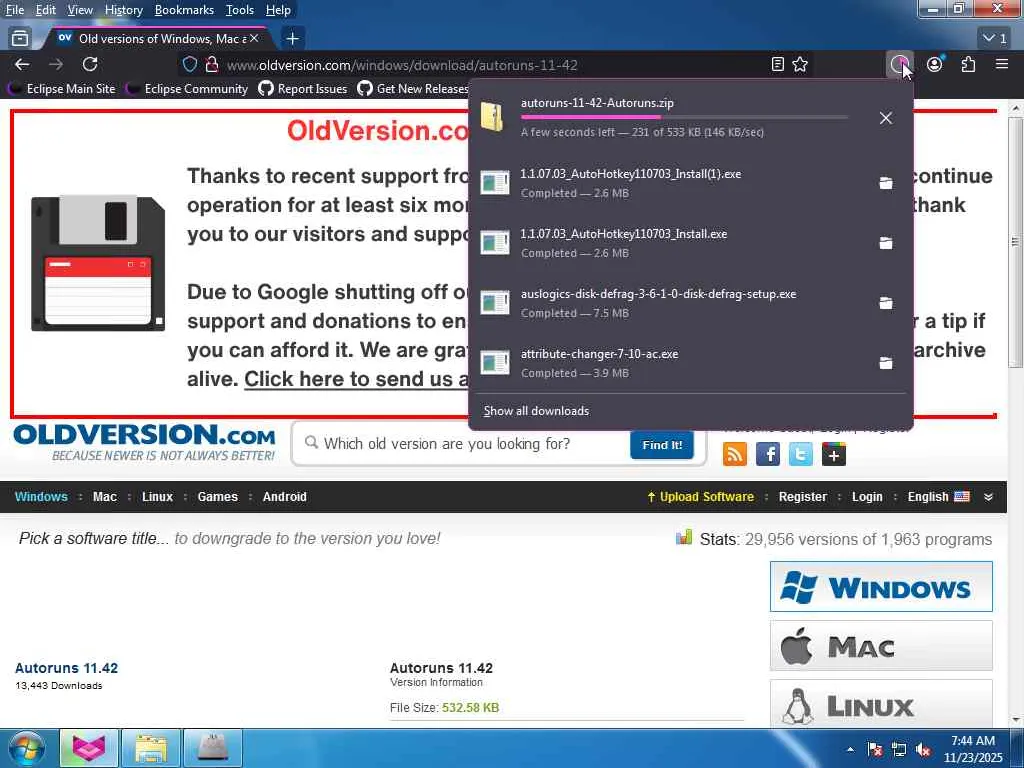The height and width of the screenshot is (768, 1024).
Task: Open the Action Center flag icon
Action: pos(874,749)
